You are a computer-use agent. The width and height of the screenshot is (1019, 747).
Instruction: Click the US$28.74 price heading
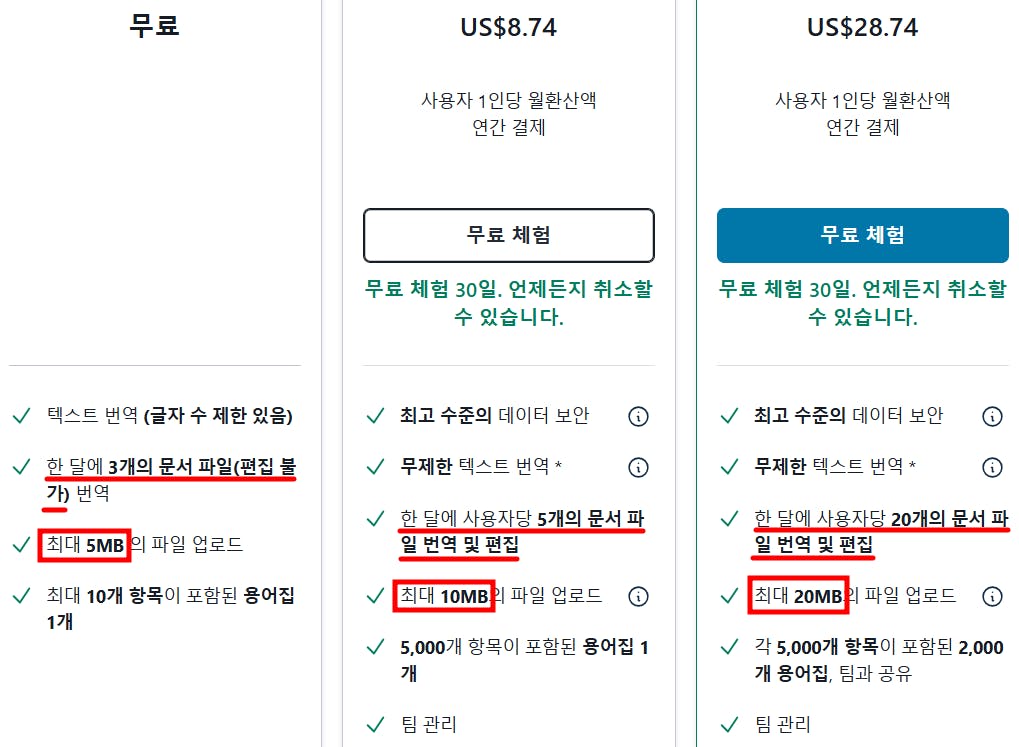click(862, 28)
